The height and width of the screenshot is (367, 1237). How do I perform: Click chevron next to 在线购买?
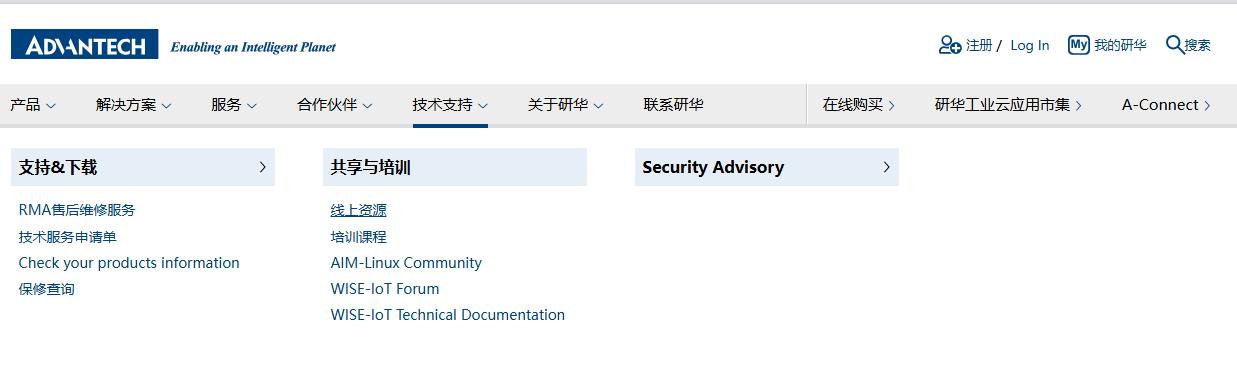pyautogui.click(x=891, y=105)
